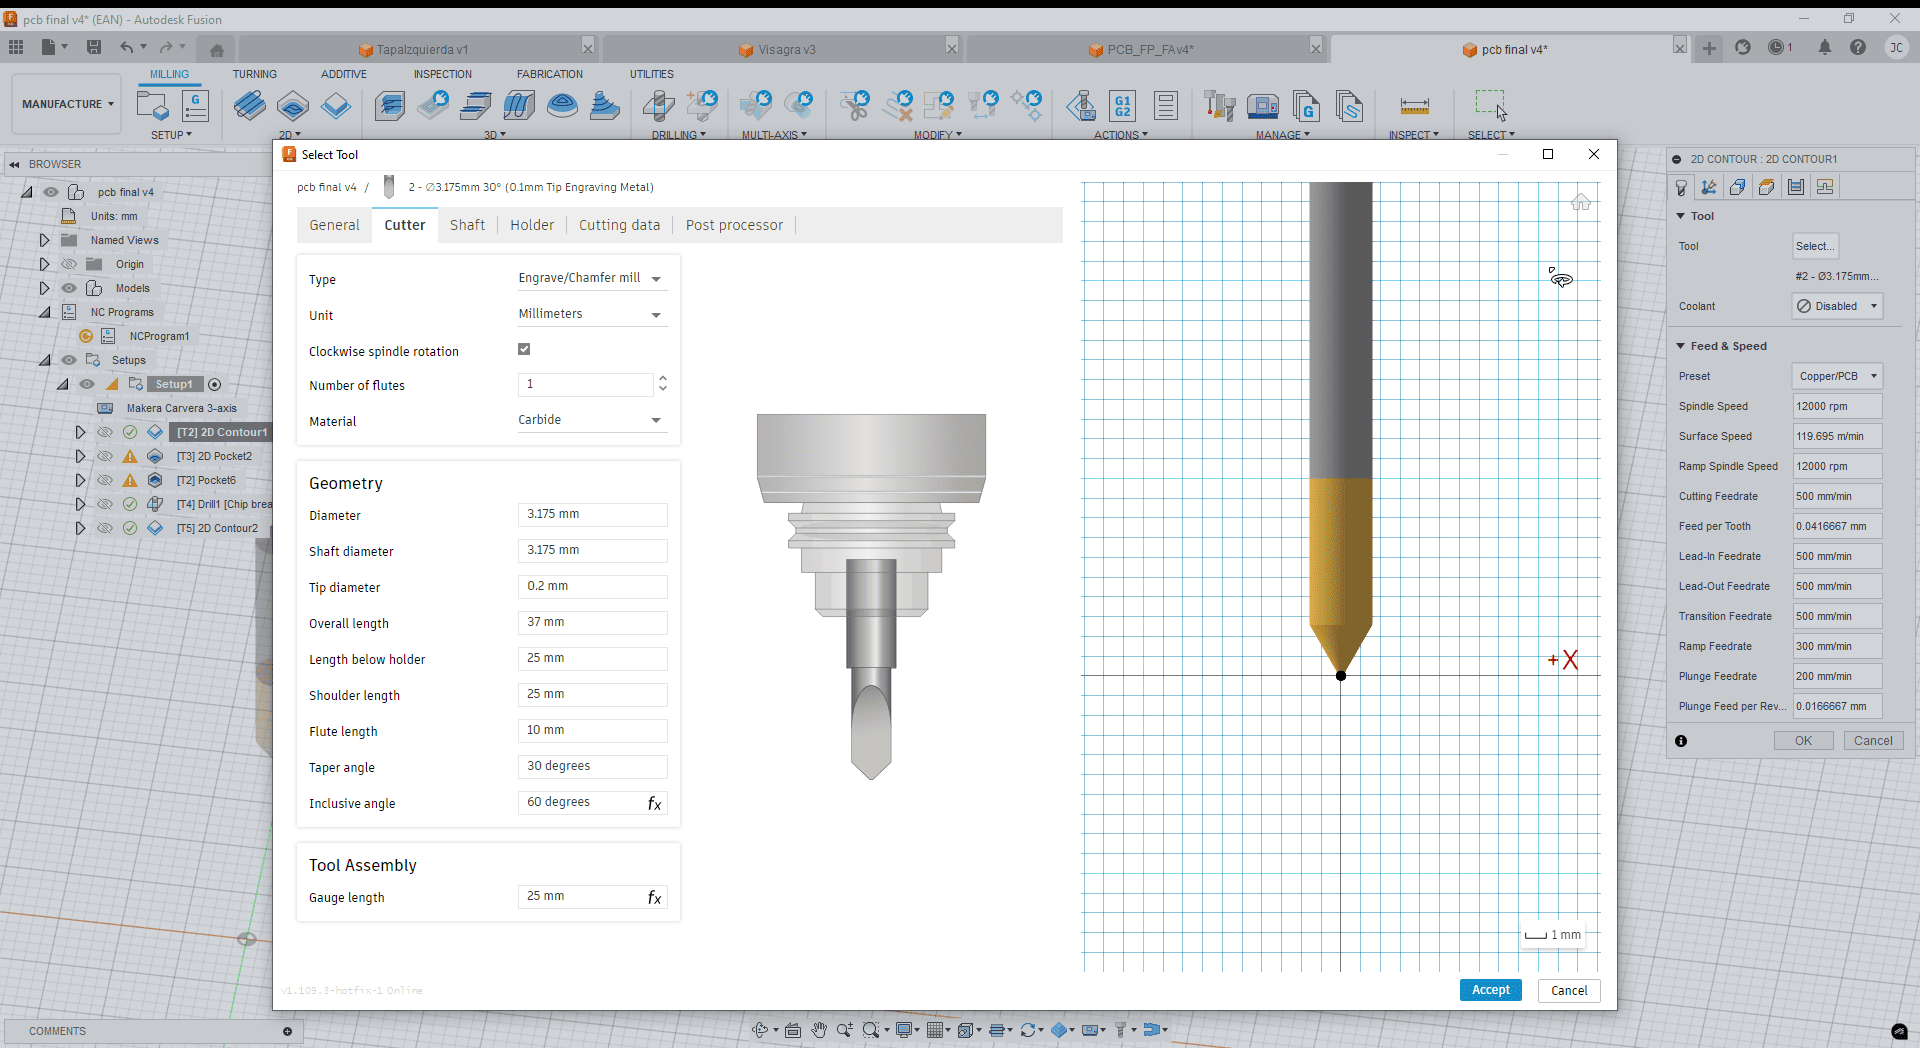Activate the Setup1 radio button

pyautogui.click(x=214, y=384)
